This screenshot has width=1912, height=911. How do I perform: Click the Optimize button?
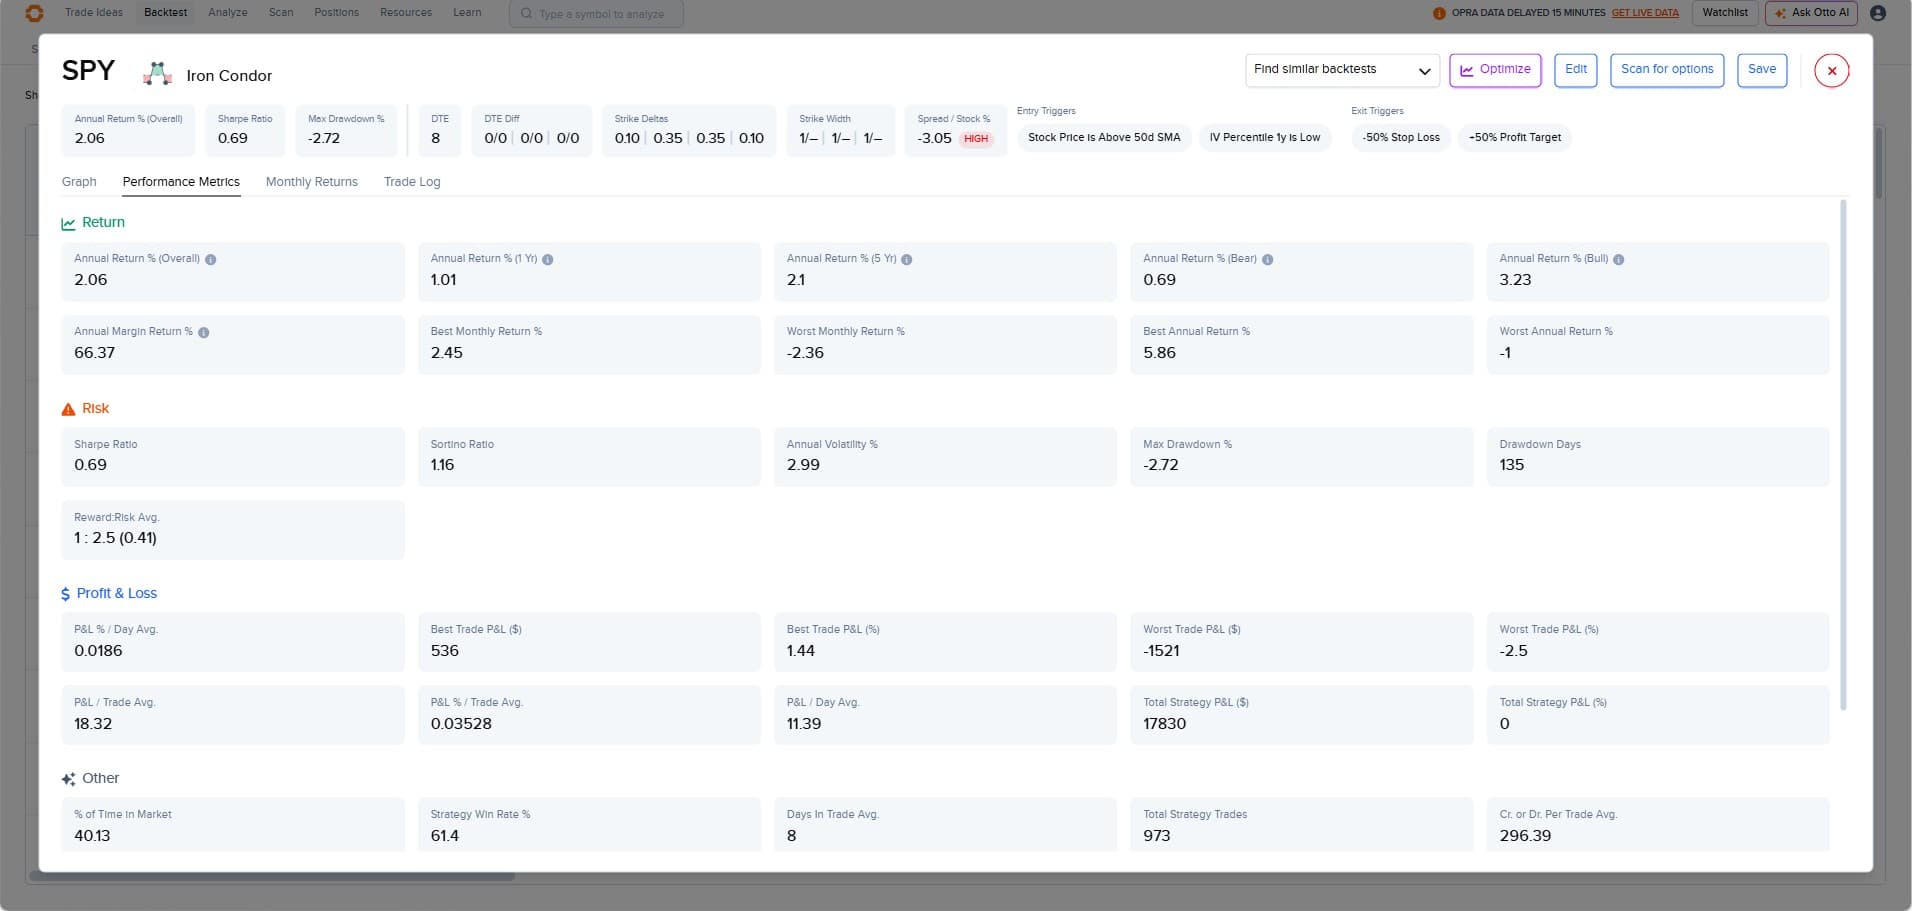(1495, 70)
